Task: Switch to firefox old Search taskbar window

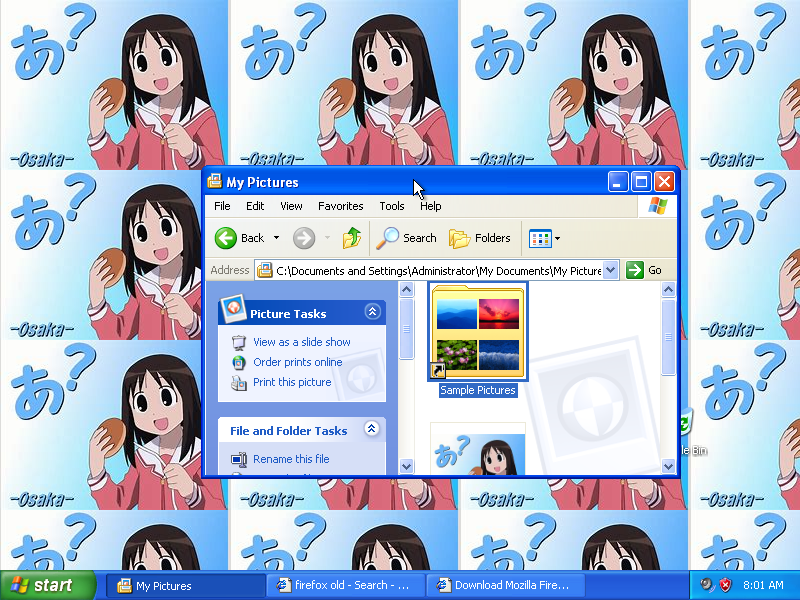Action: pos(346,586)
